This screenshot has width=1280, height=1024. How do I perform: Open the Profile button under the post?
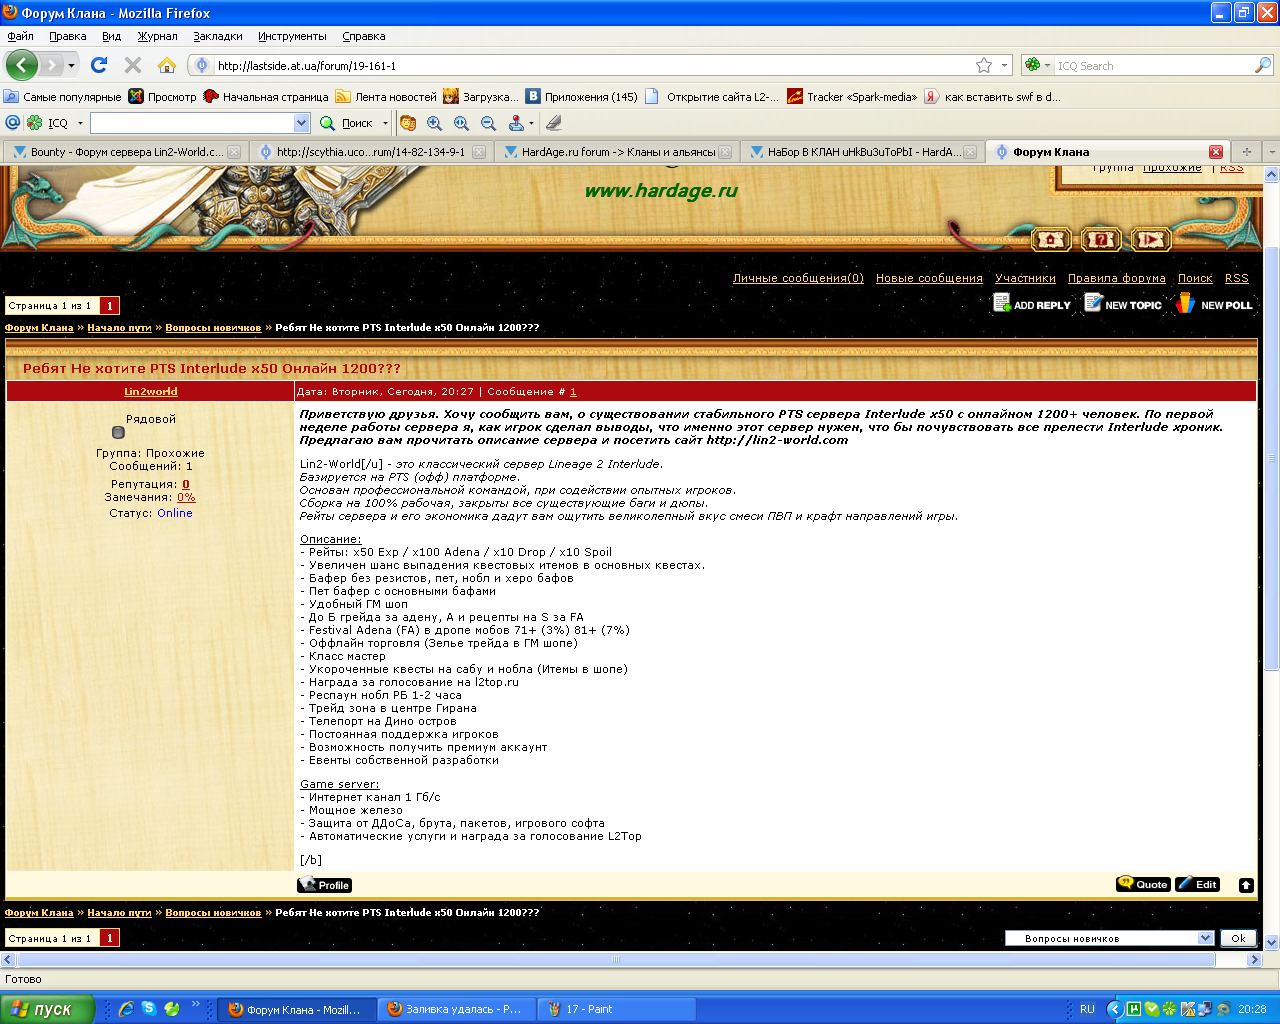click(x=325, y=885)
